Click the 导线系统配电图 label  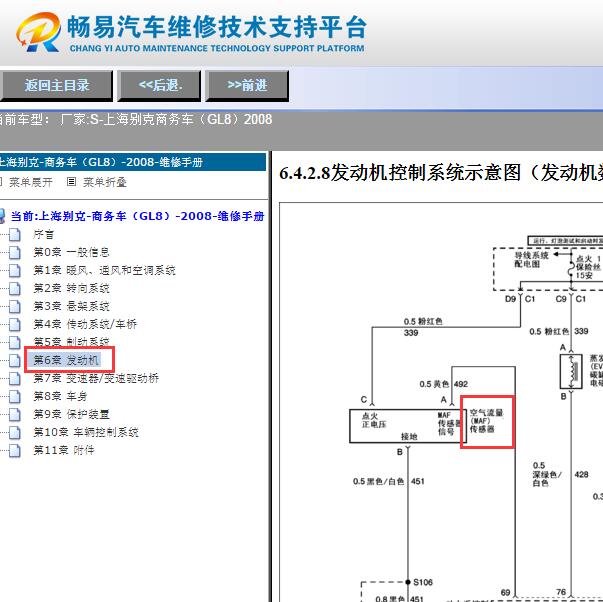531,260
